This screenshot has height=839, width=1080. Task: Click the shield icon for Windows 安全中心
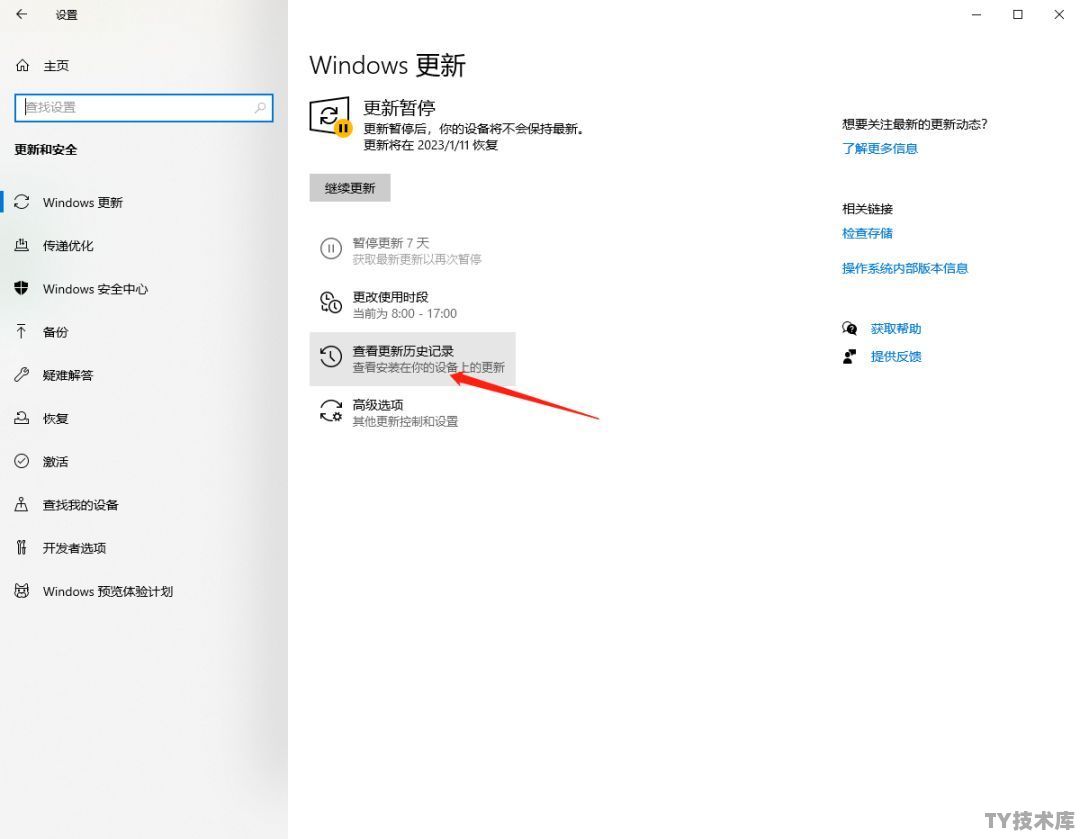tap(21, 288)
